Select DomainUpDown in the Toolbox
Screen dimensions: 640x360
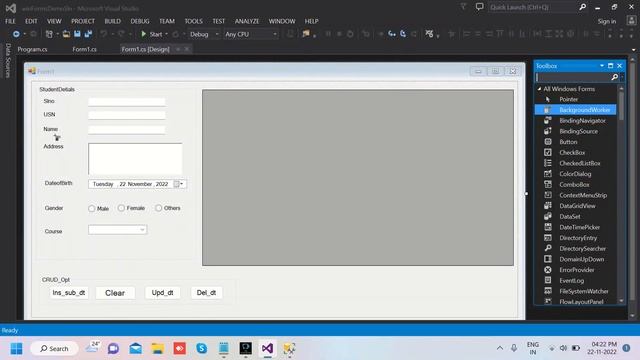[576, 259]
